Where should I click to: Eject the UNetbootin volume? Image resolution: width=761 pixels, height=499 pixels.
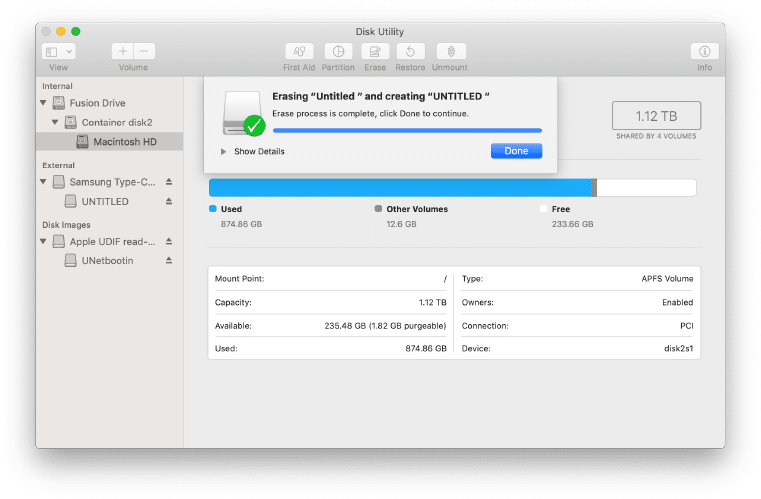pos(169,260)
